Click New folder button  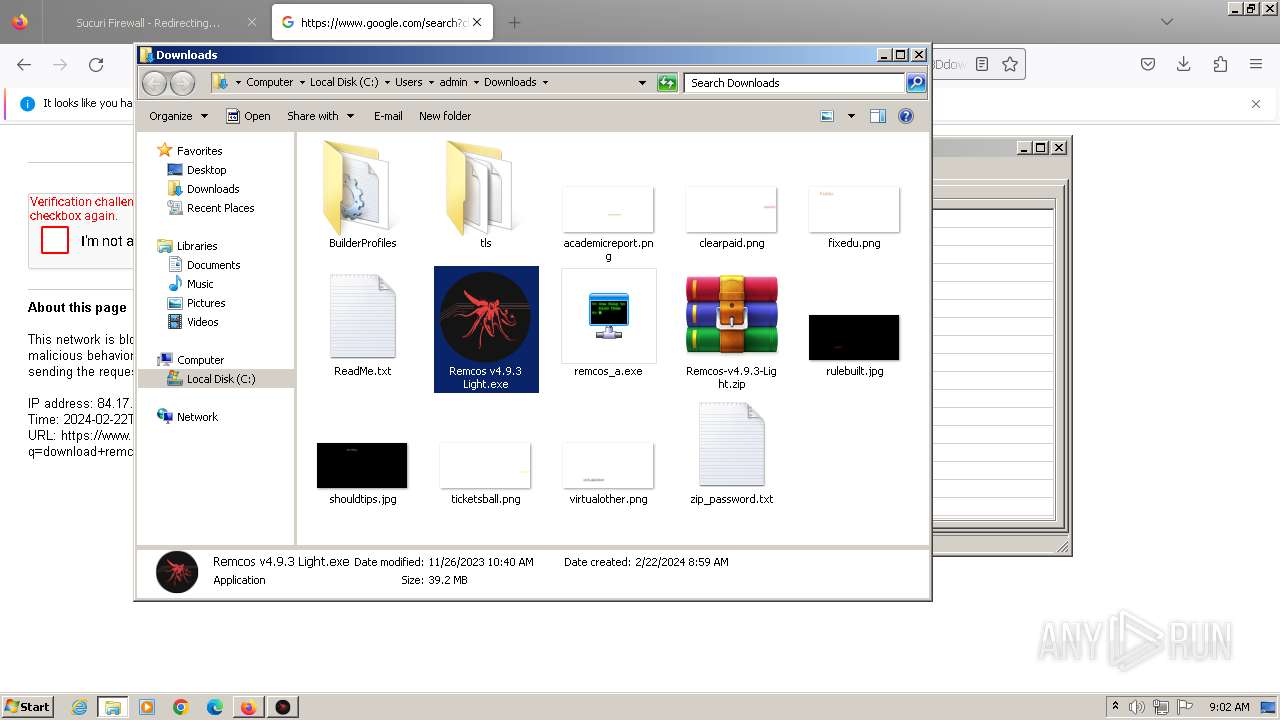tap(445, 116)
